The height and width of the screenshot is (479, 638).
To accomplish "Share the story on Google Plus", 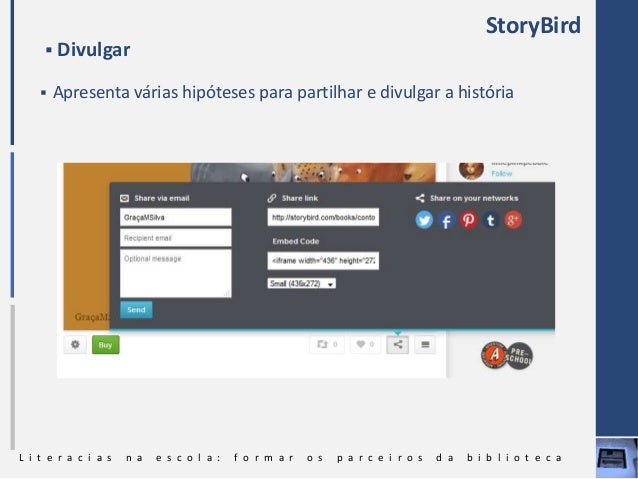I will (513, 220).
